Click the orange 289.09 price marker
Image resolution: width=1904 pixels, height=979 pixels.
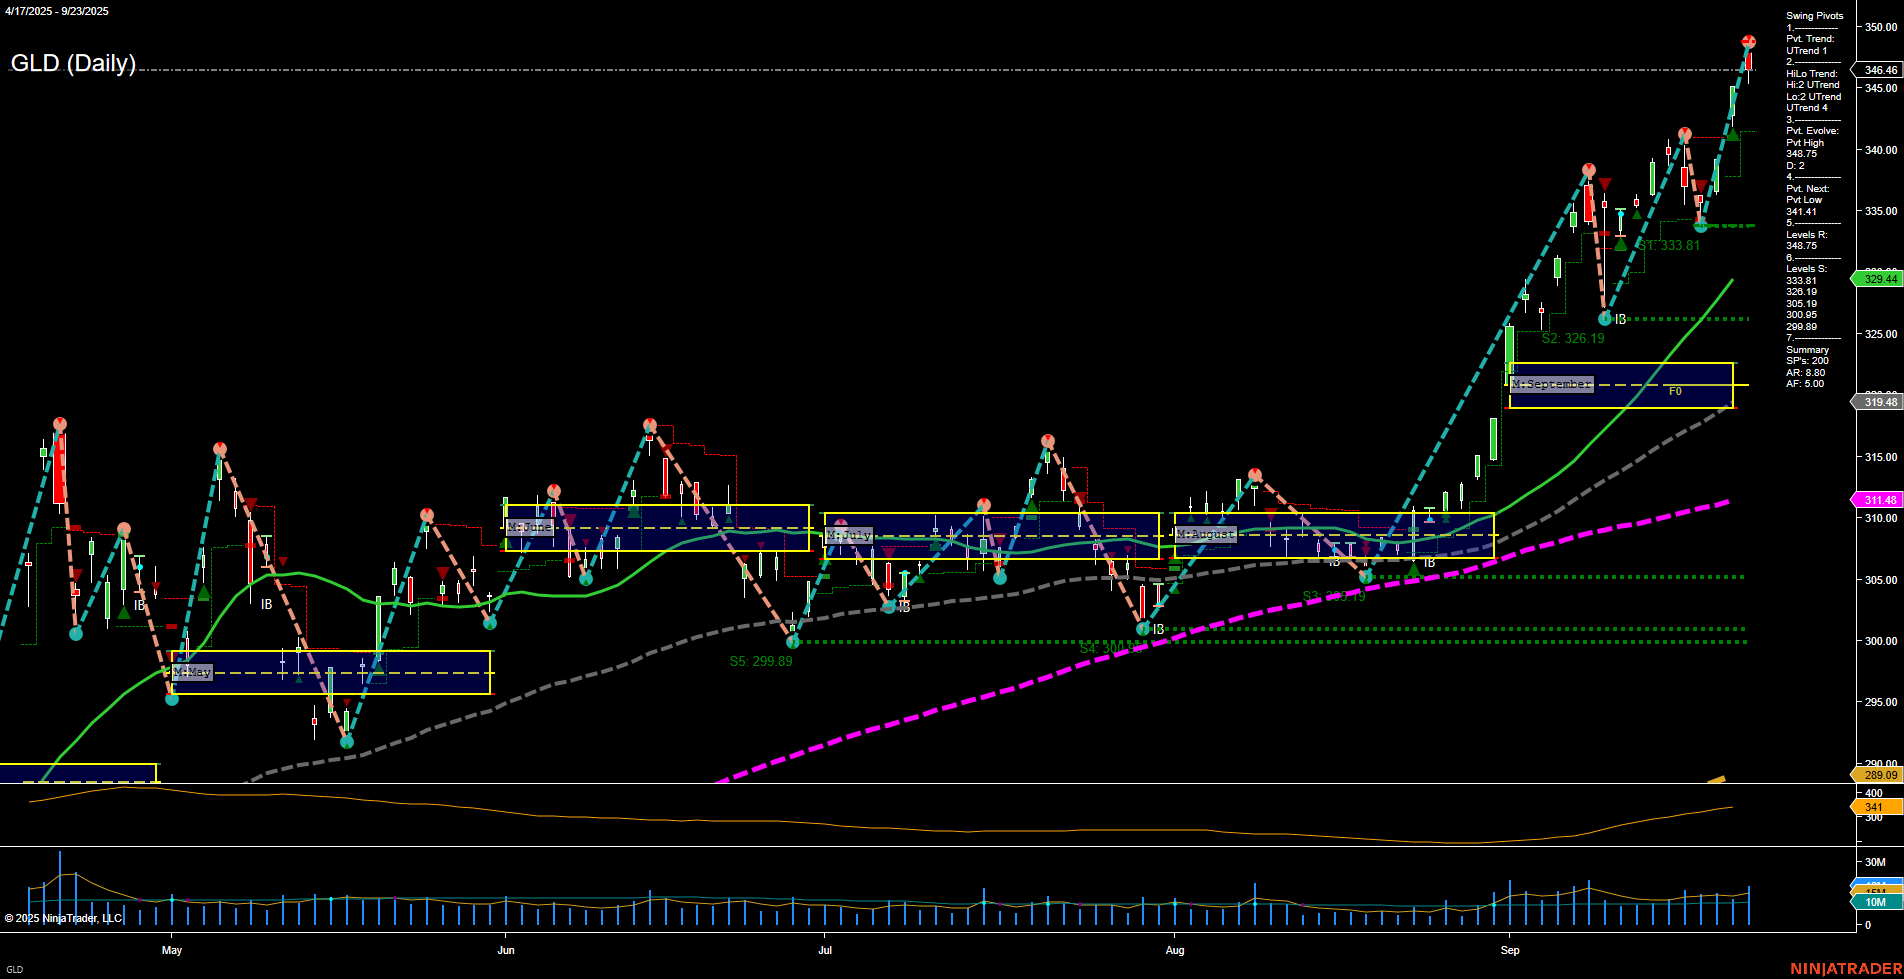(x=1877, y=774)
